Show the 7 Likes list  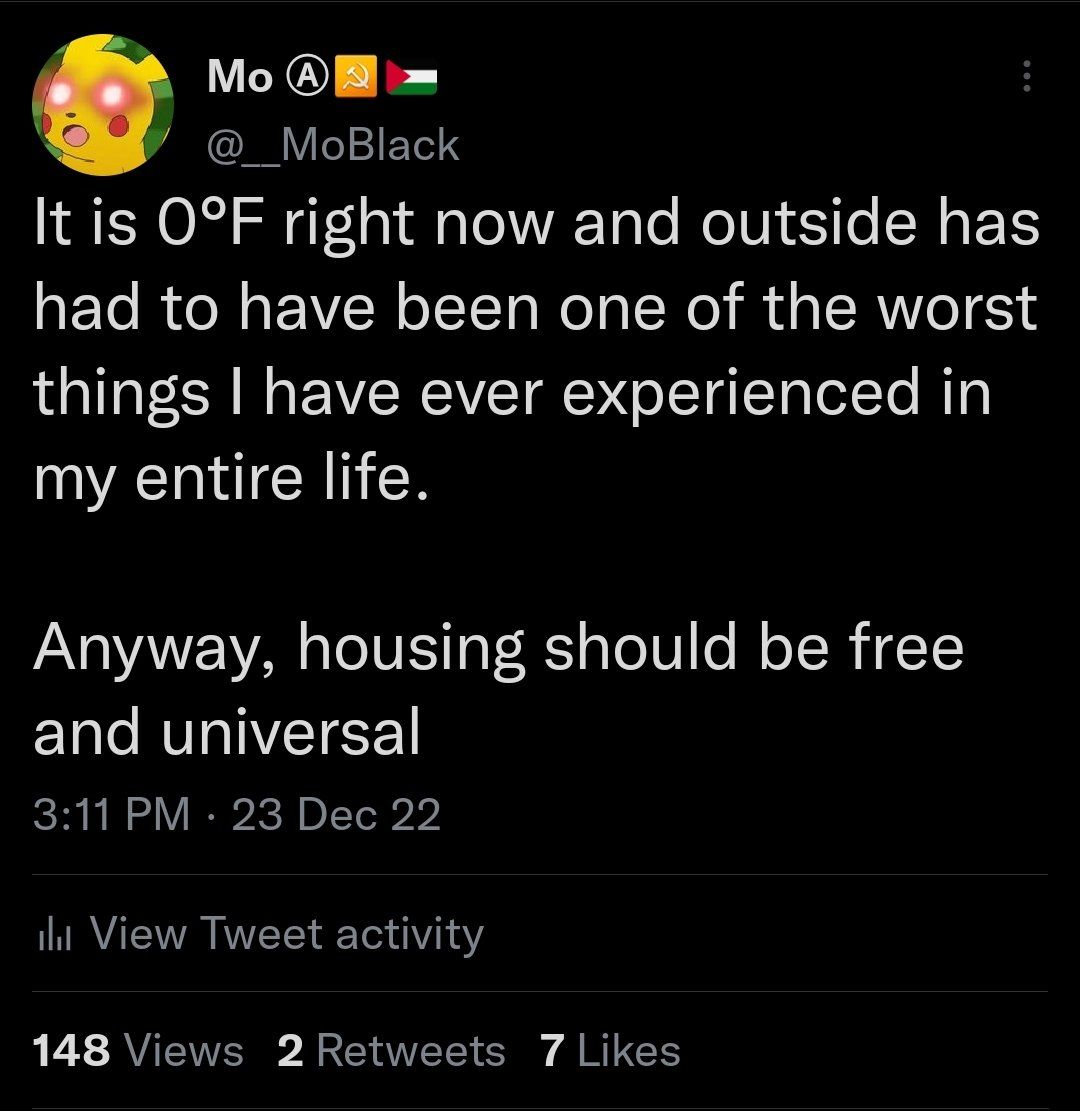tap(610, 1051)
